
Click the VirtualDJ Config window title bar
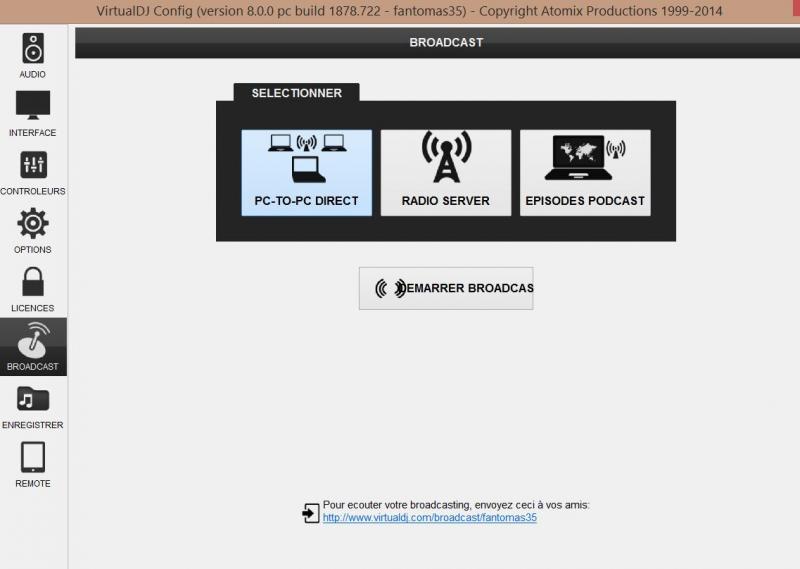[x=400, y=11]
